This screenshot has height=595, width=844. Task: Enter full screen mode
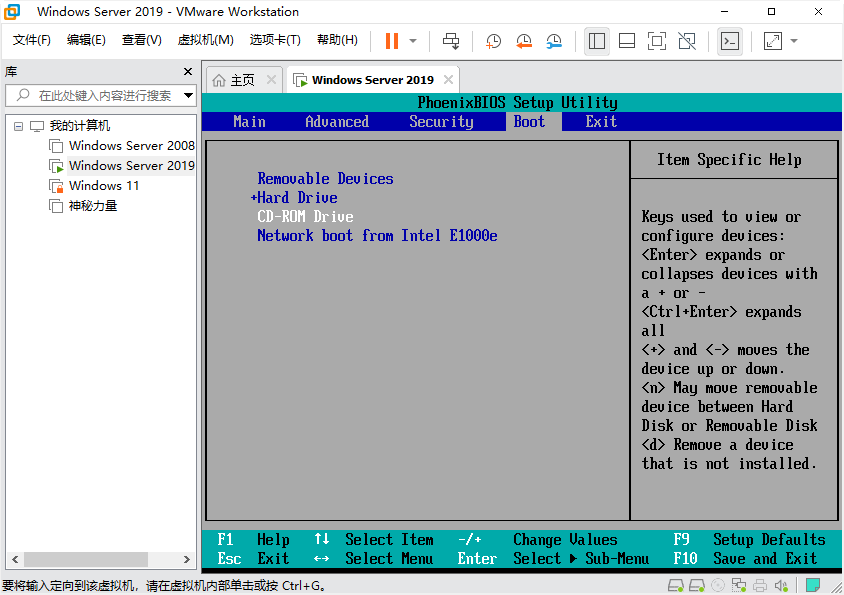tap(656, 41)
